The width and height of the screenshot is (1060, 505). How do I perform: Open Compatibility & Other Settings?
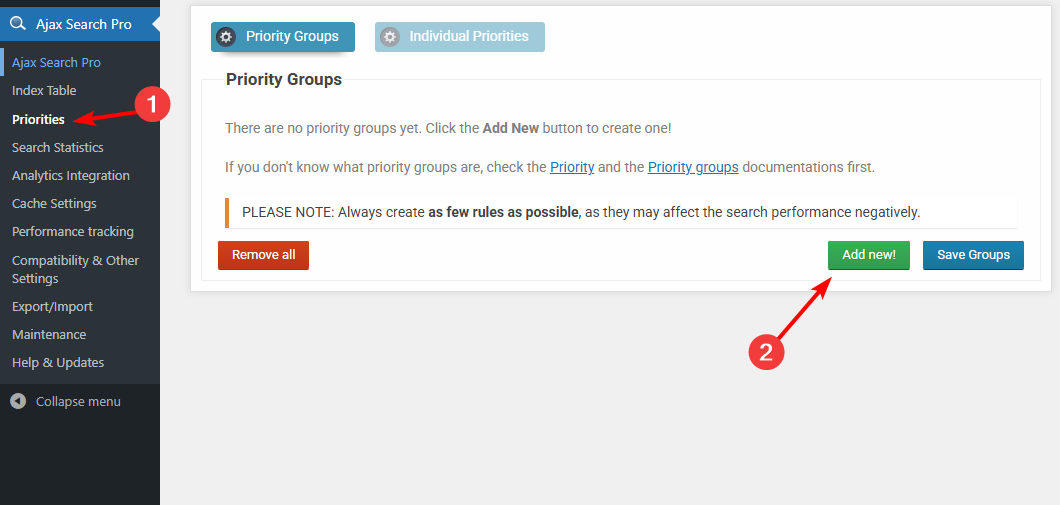(x=75, y=269)
